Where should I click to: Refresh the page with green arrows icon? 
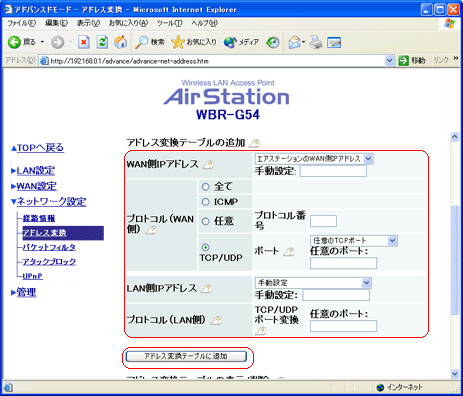(102, 42)
